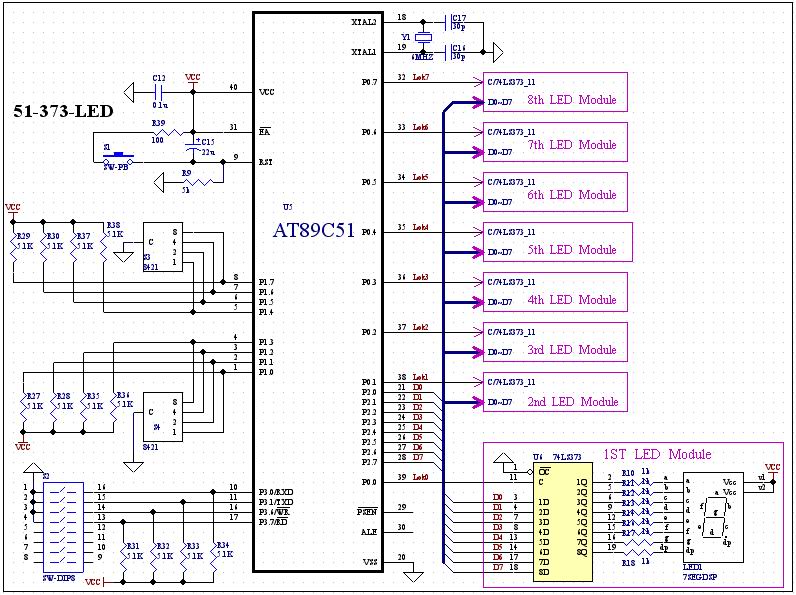Select the S4 8421 switch block
The width and height of the screenshot is (796, 595).
tap(162, 417)
